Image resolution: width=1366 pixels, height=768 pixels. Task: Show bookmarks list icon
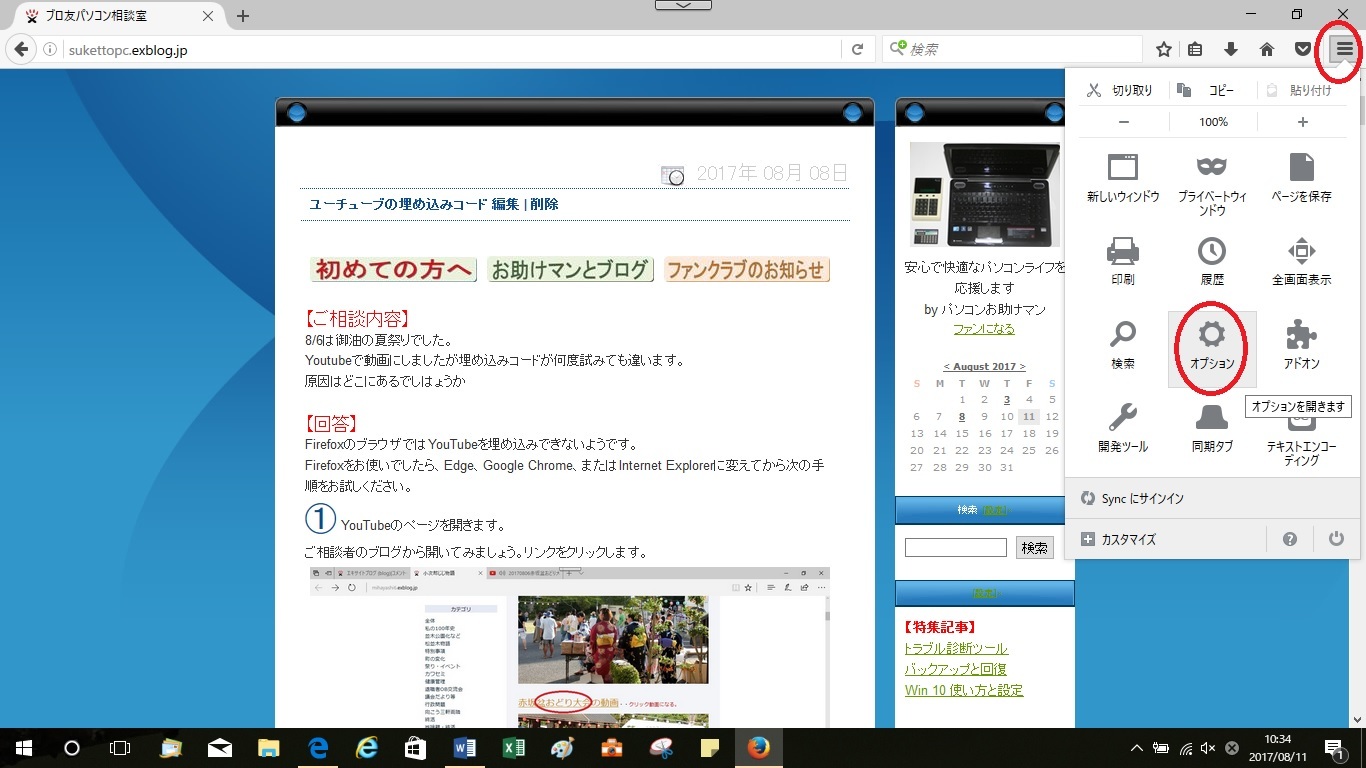pyautogui.click(x=1195, y=49)
